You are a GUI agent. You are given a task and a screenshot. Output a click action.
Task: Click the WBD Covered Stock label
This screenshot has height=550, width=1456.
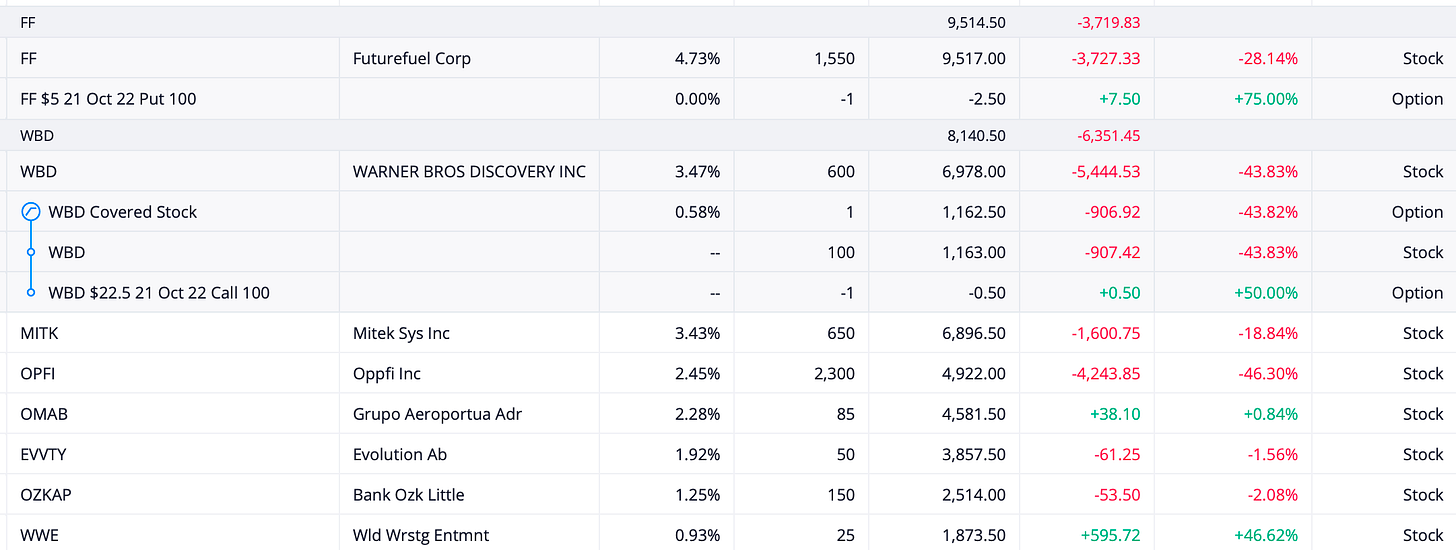coord(122,212)
